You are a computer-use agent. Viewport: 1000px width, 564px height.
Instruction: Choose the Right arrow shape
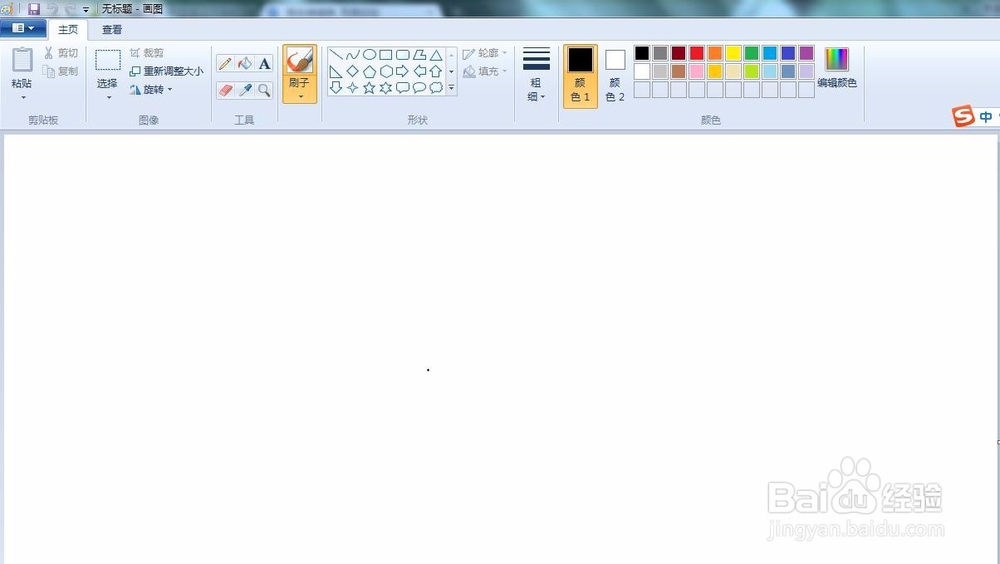pyautogui.click(x=402, y=71)
